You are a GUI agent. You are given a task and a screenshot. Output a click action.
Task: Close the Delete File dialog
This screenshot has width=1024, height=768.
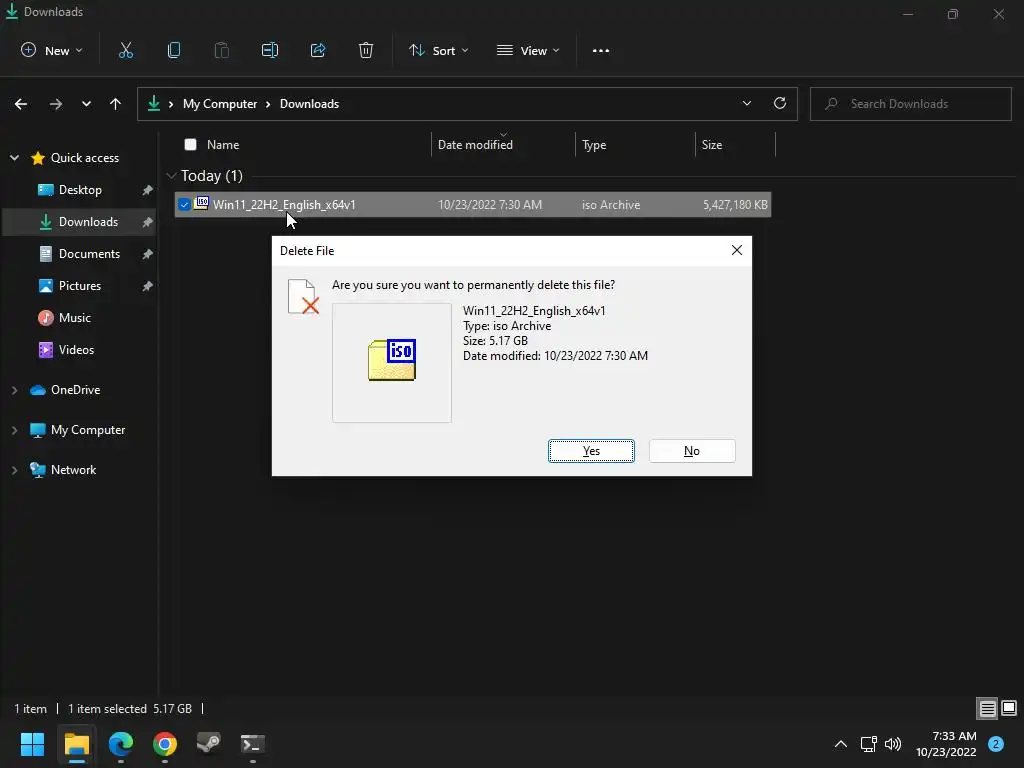pyautogui.click(x=737, y=250)
